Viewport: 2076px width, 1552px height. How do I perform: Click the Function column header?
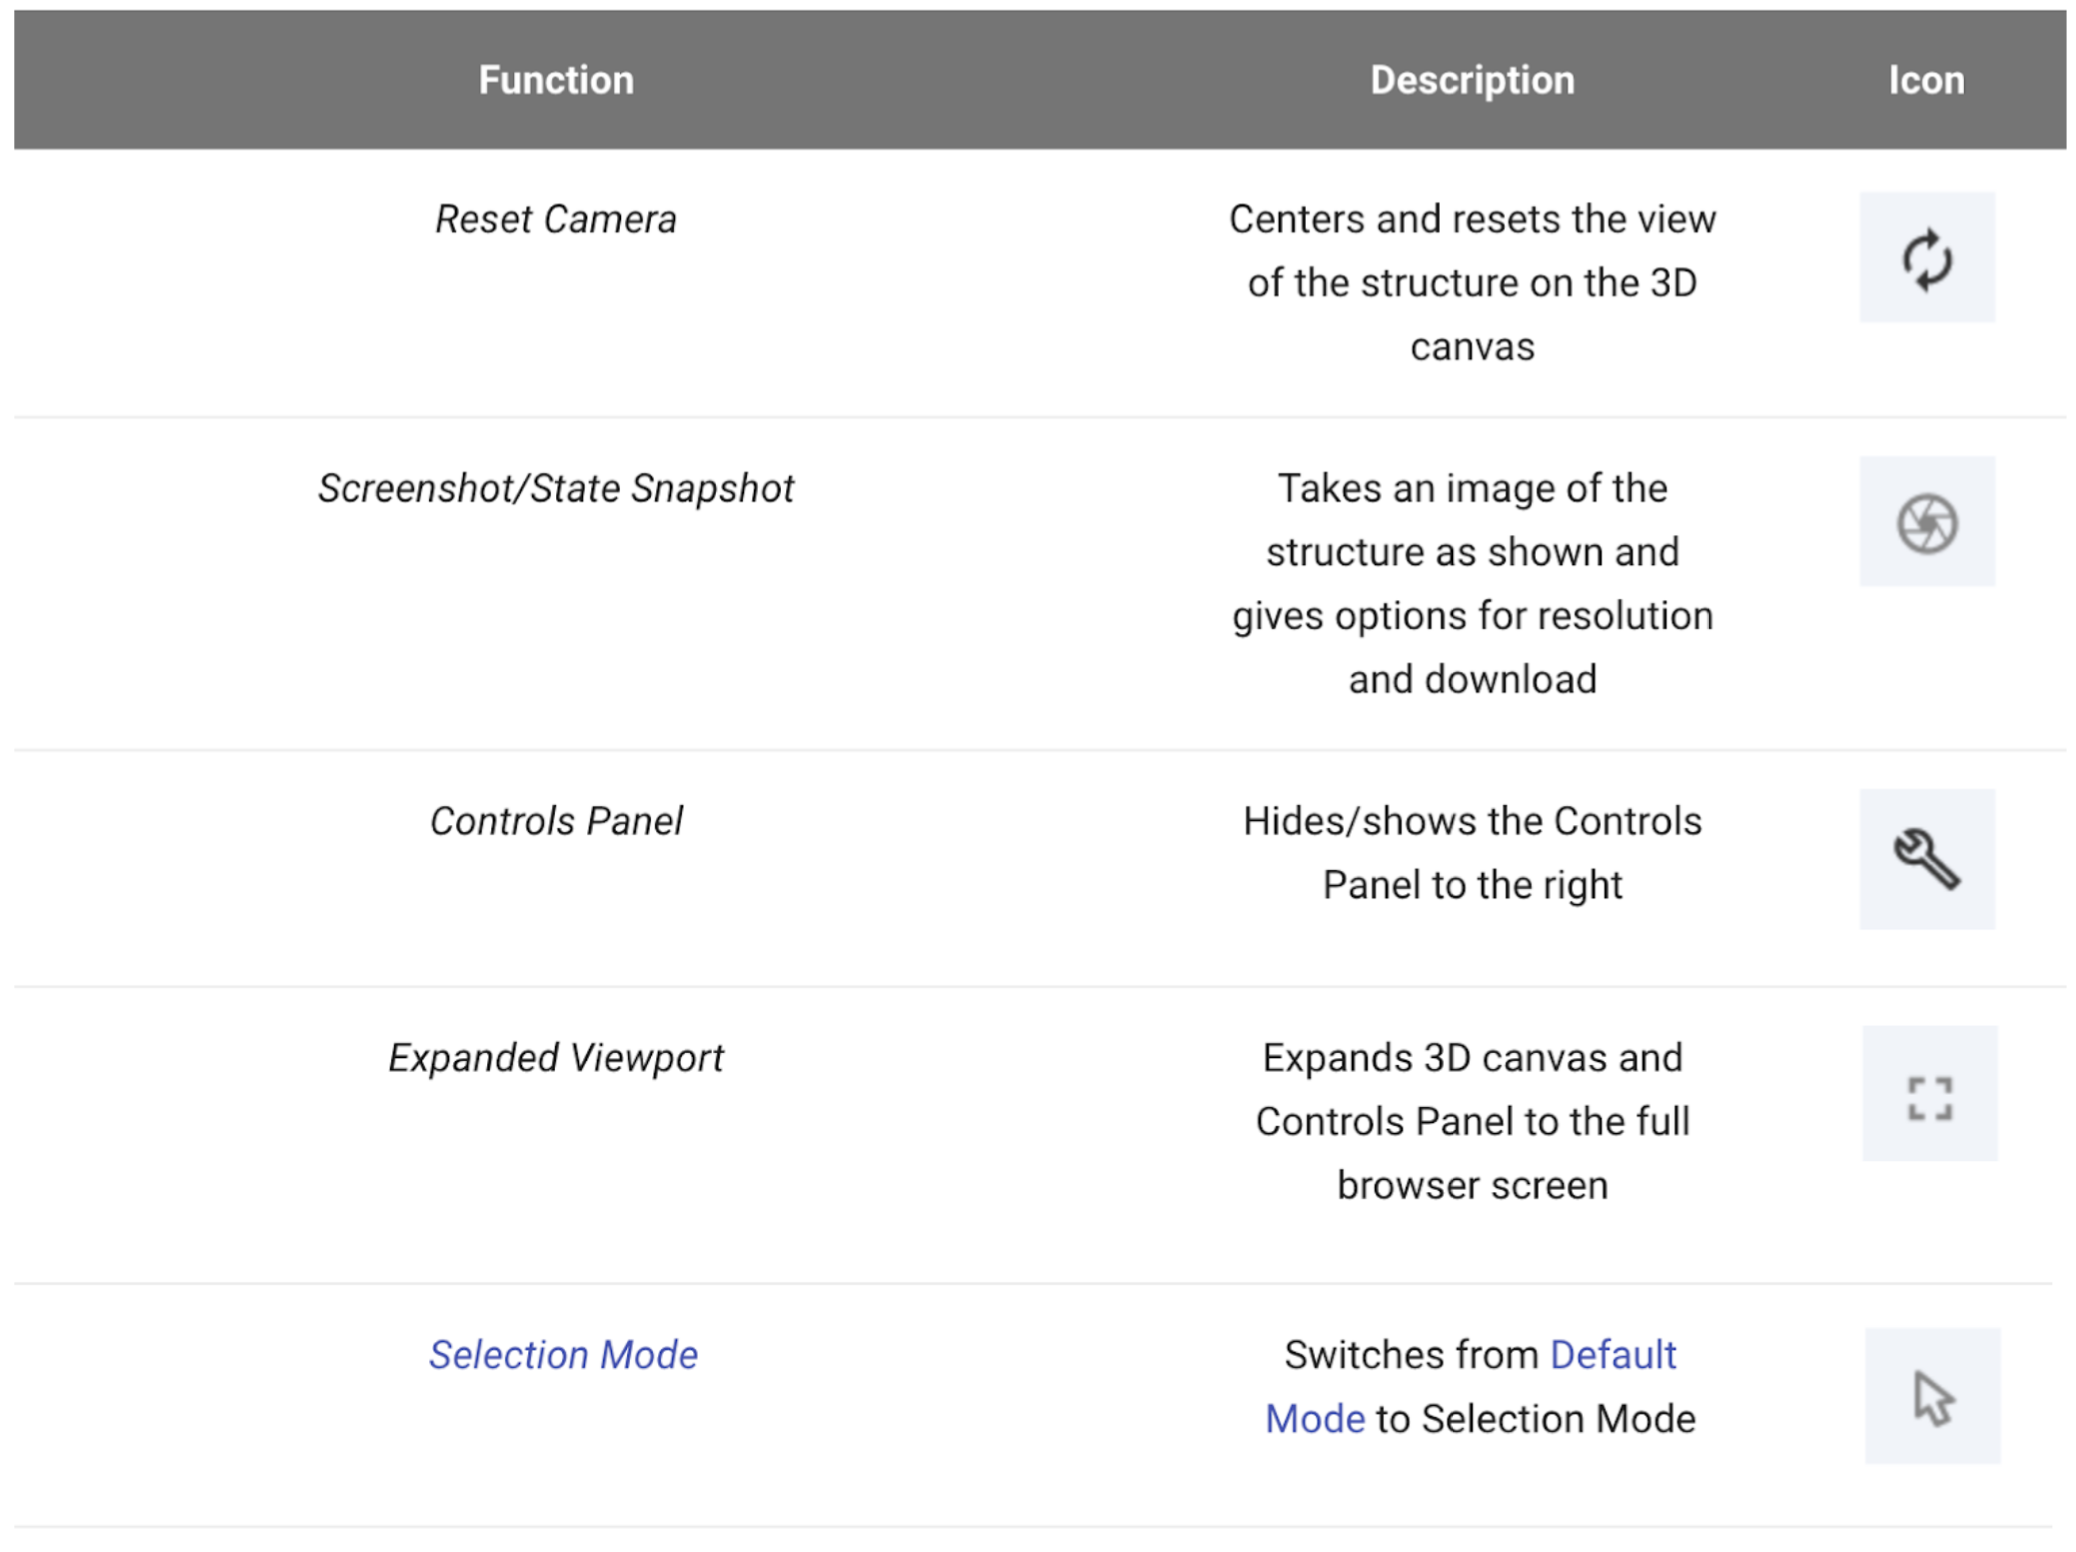click(556, 80)
